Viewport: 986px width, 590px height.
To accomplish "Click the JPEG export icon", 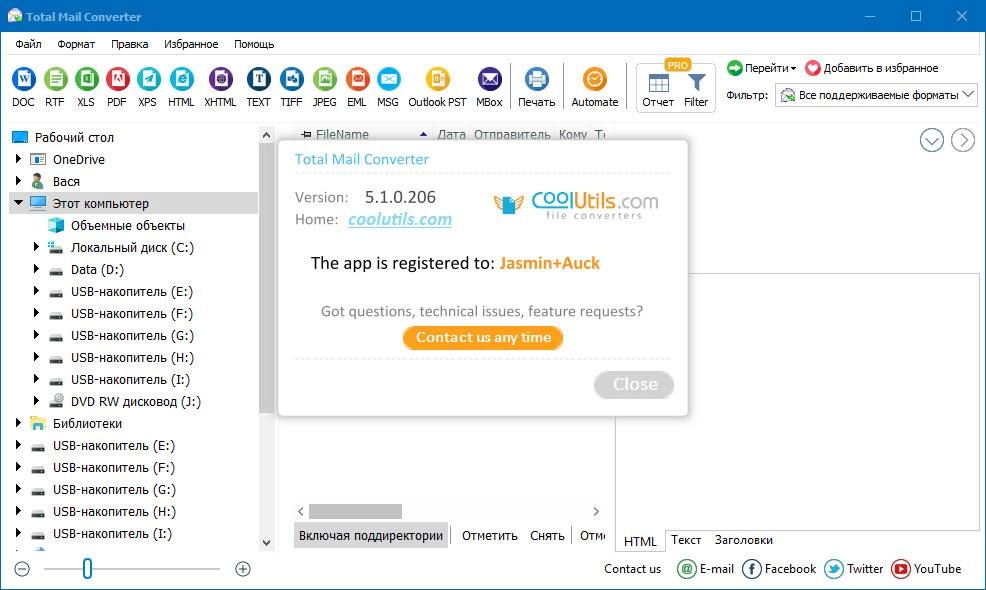I will click(x=324, y=79).
